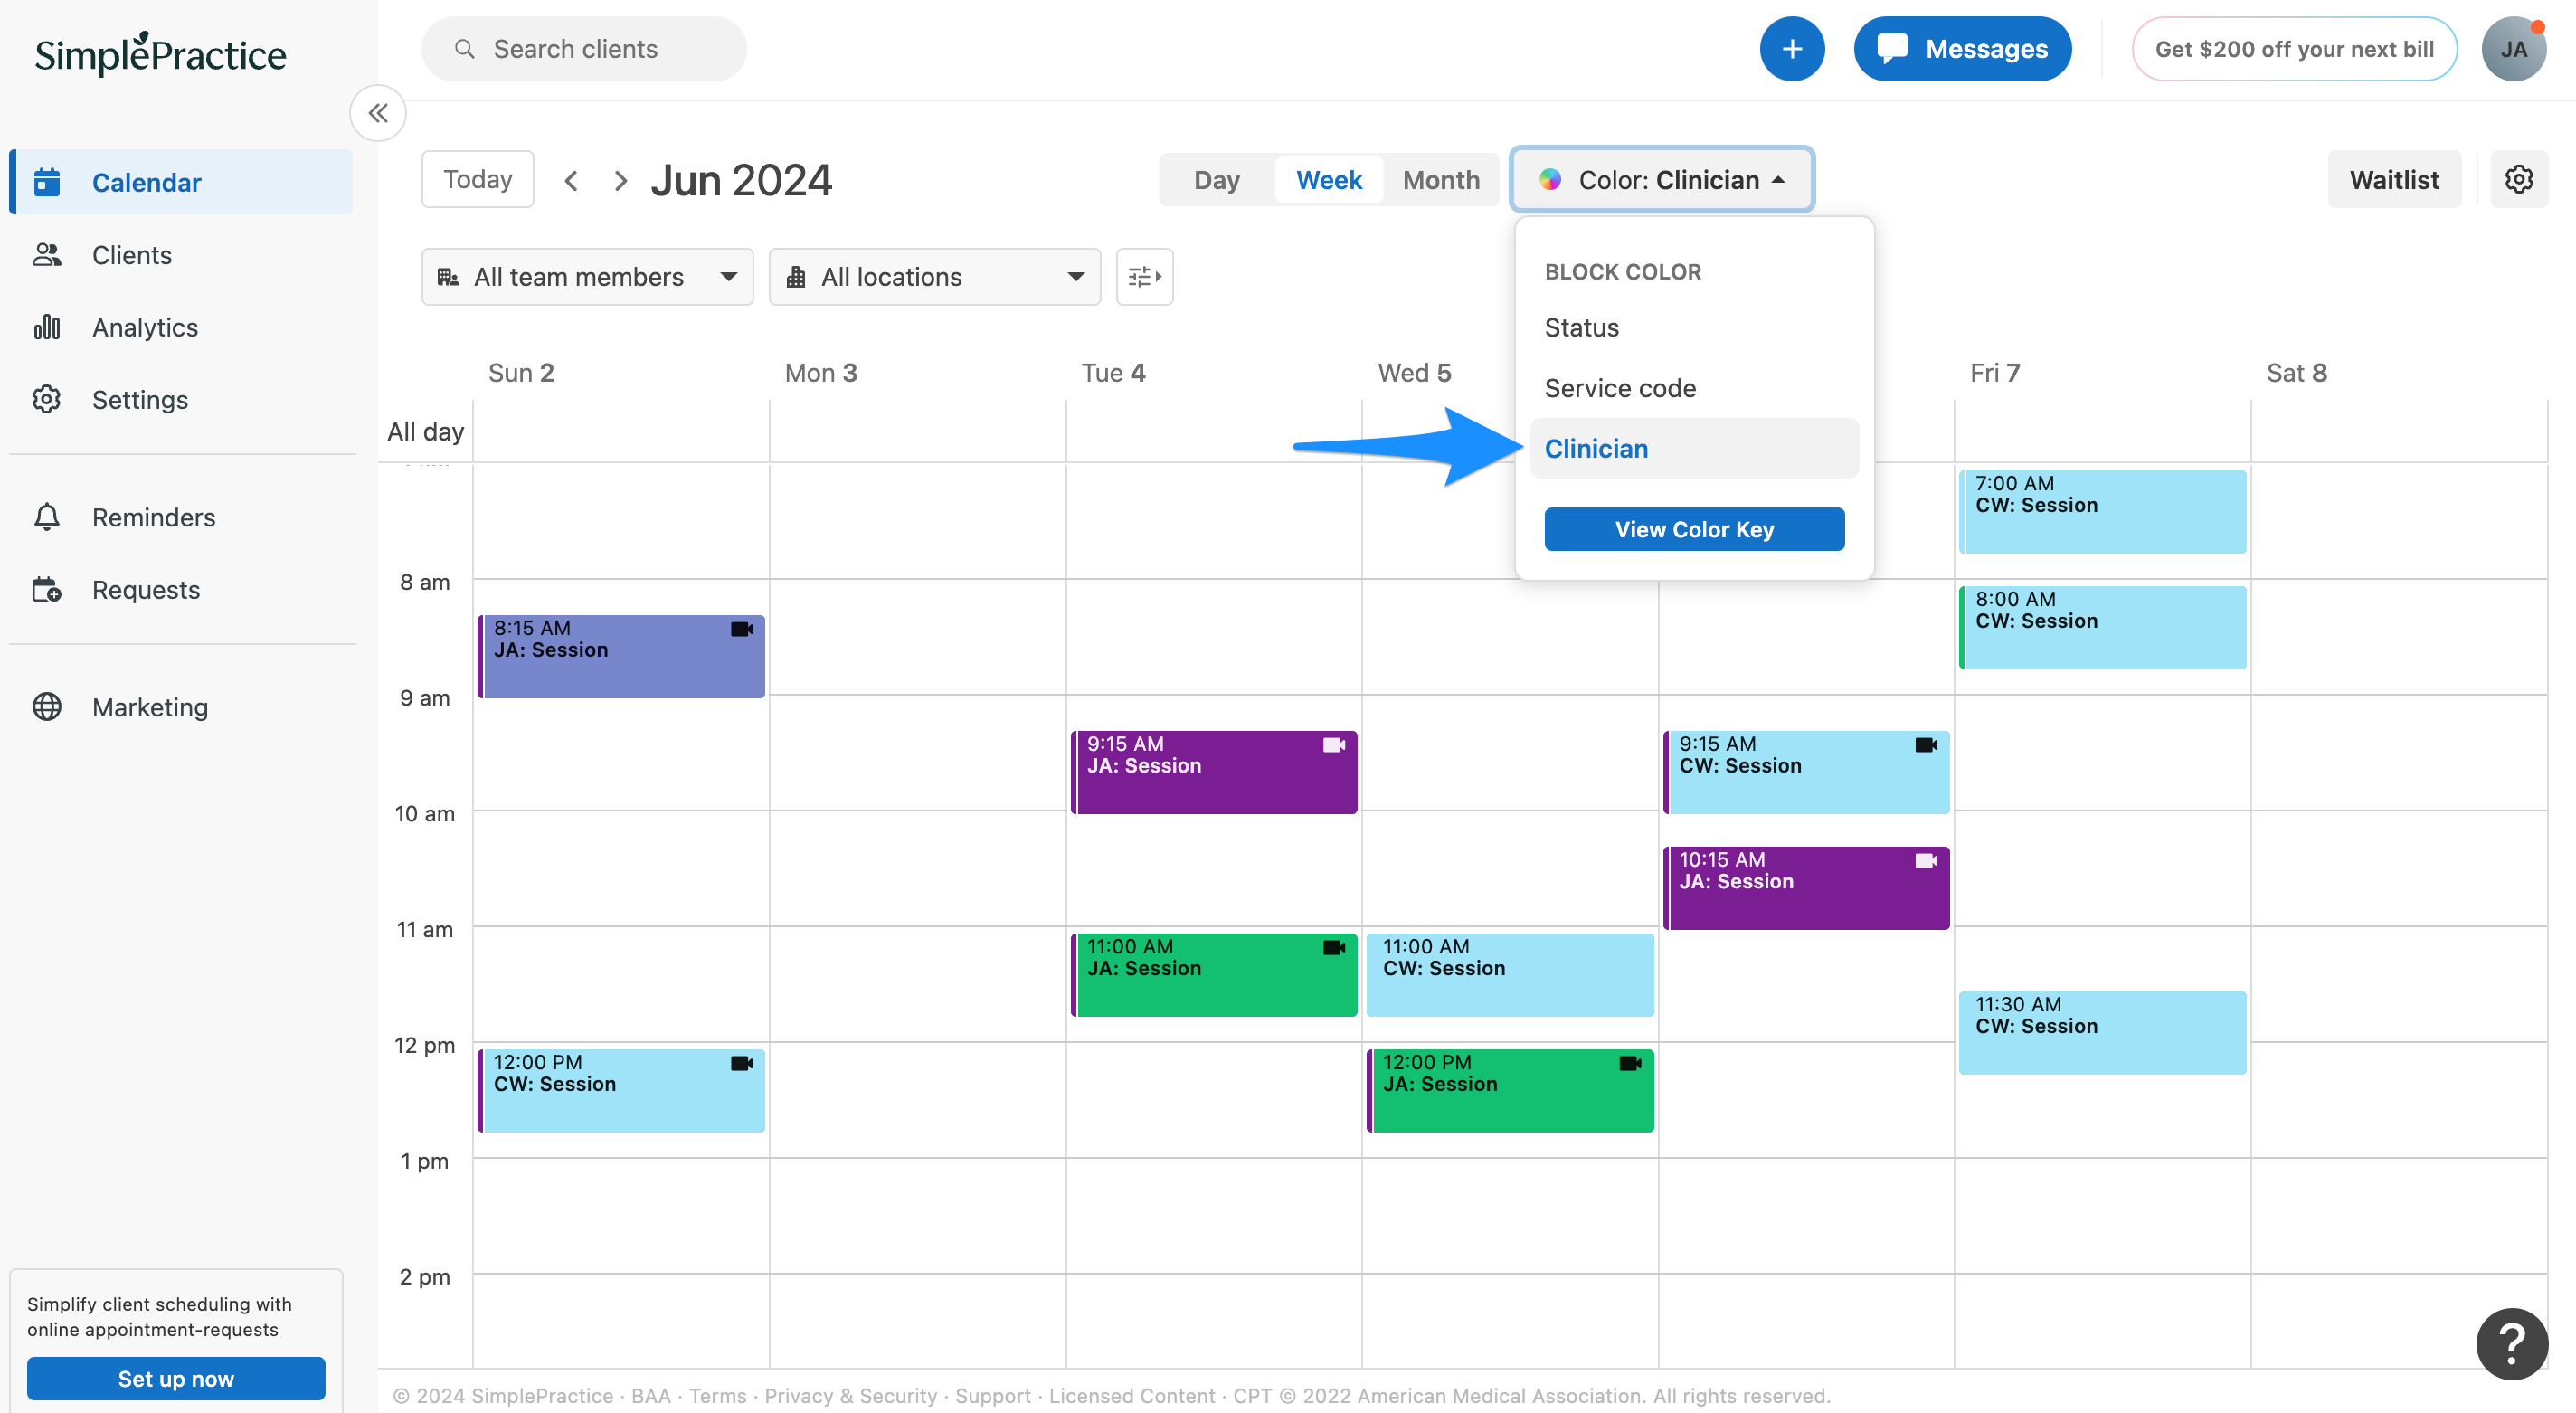Collapse the sidebar with the double-chevron icon
This screenshot has height=1413, width=2576.
pos(378,113)
